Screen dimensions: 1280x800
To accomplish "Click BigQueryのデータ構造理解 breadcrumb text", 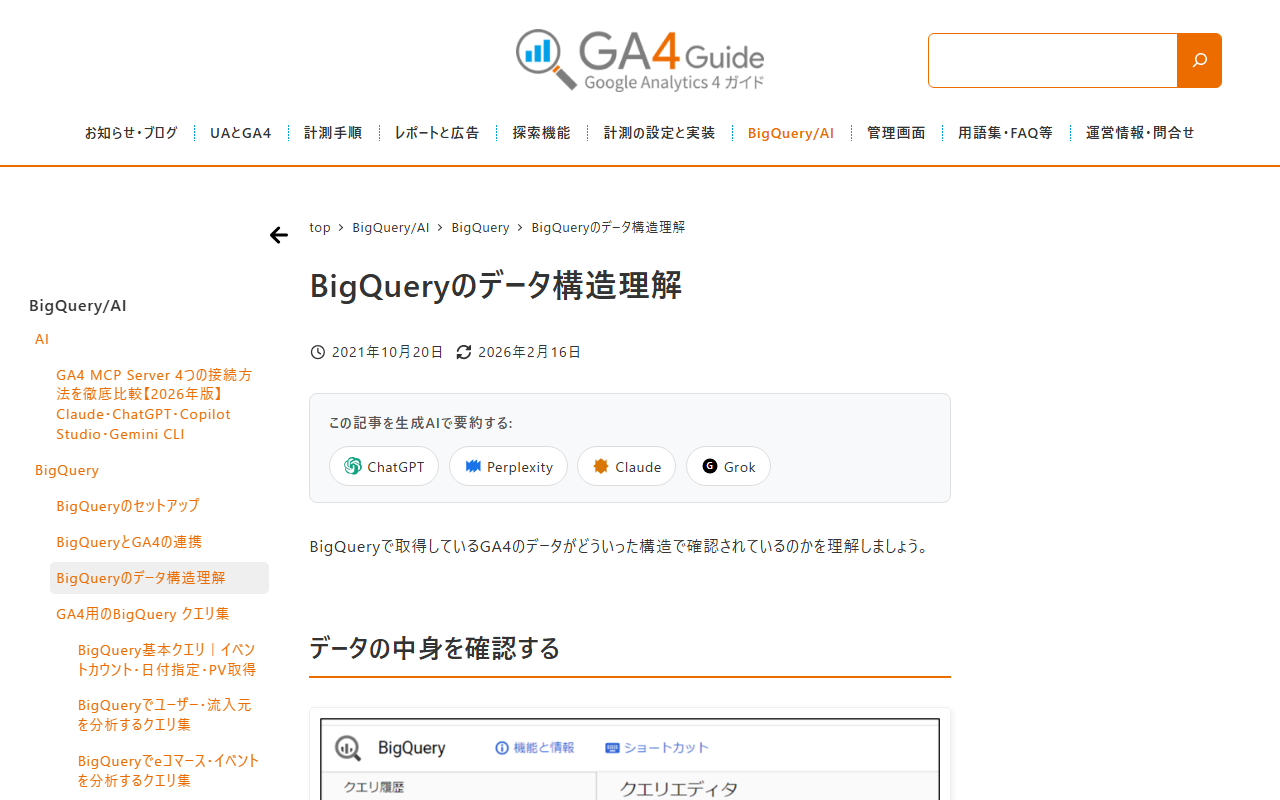I will 608,228.
